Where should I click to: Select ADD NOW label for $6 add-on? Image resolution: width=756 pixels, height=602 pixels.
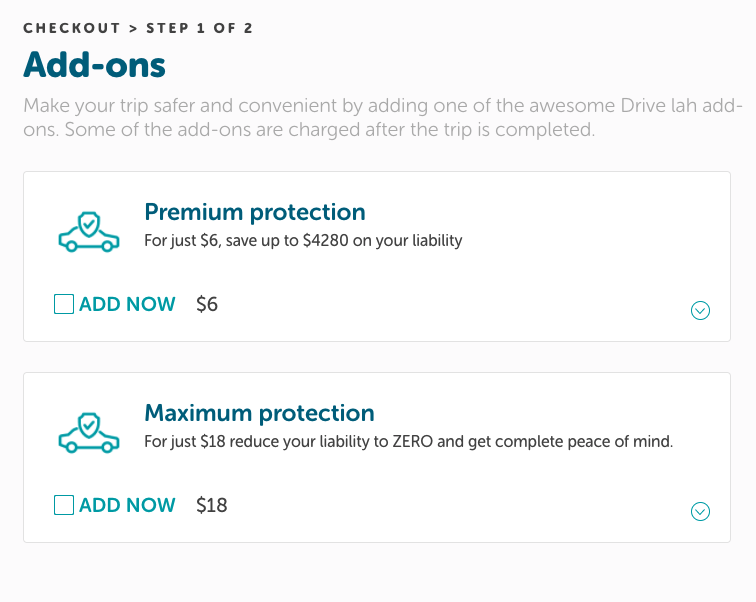pyautogui.click(x=127, y=304)
